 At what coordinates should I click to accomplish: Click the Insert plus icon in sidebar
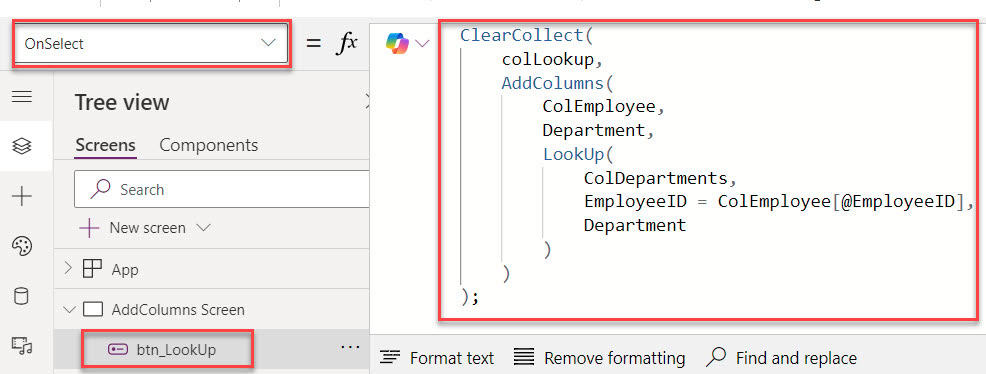[x=22, y=197]
